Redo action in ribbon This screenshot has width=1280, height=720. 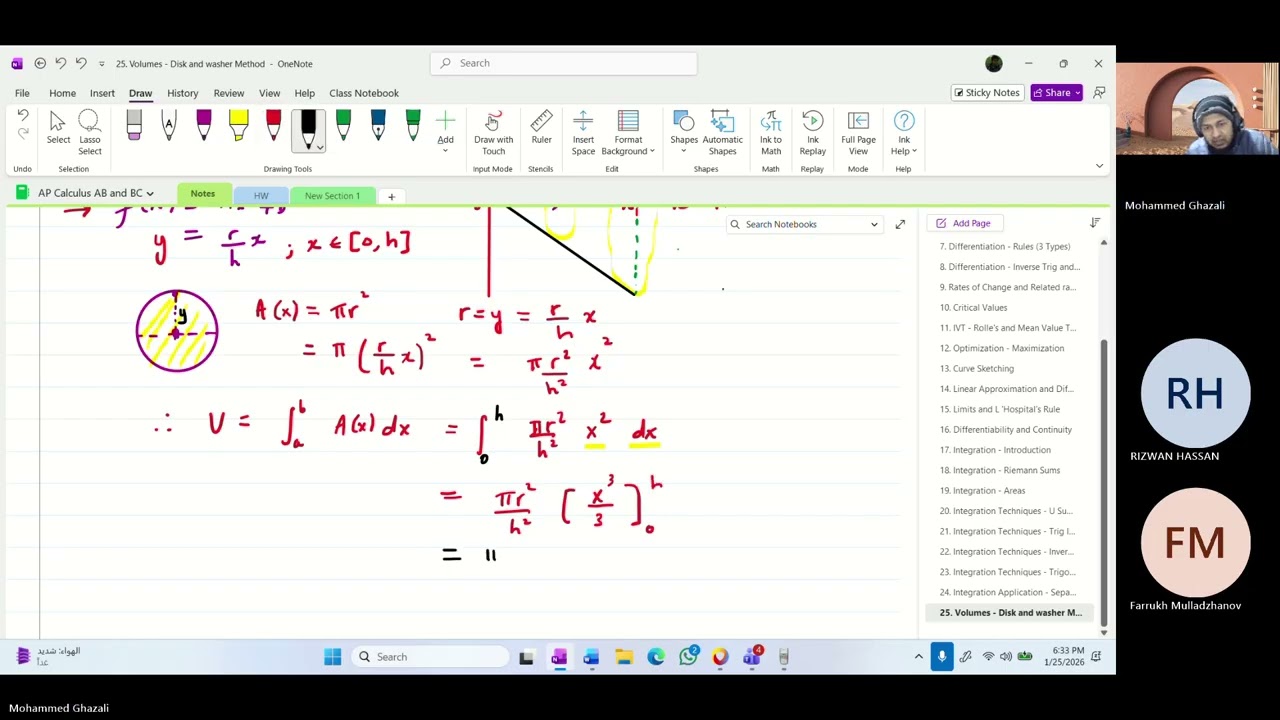23,135
